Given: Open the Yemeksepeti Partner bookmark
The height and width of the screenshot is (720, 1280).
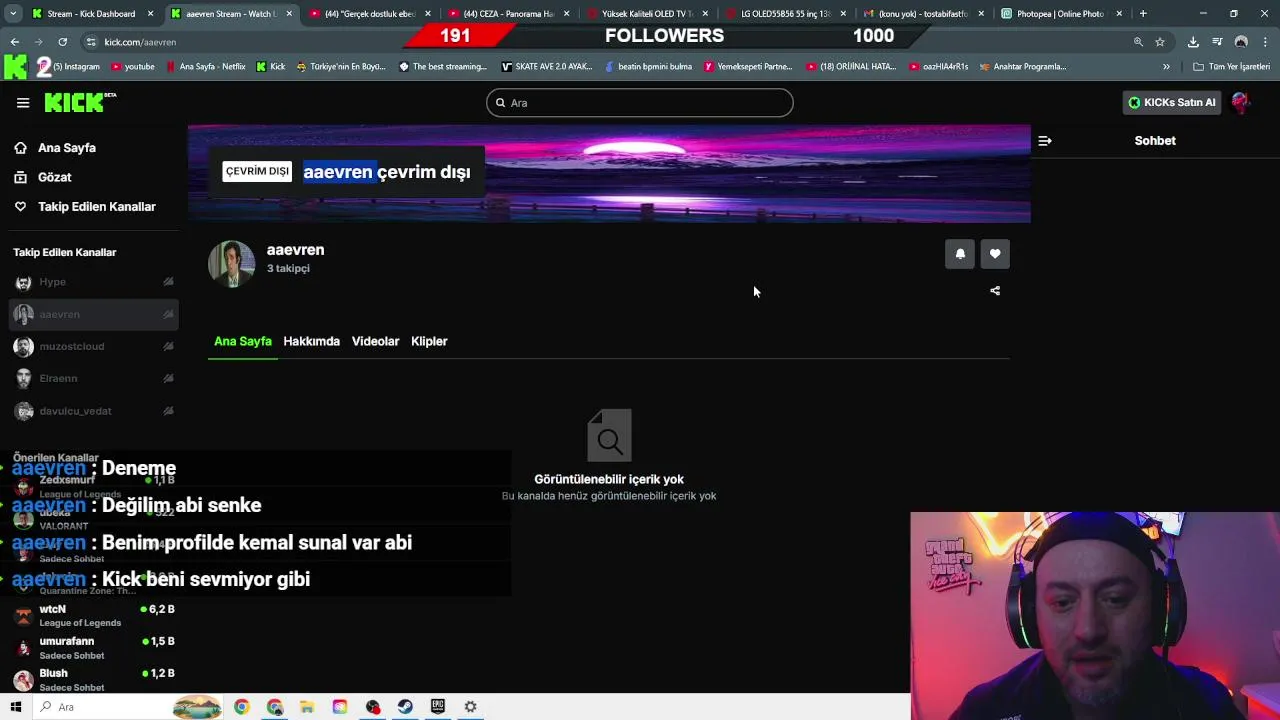Looking at the screenshot, I should click(748, 67).
